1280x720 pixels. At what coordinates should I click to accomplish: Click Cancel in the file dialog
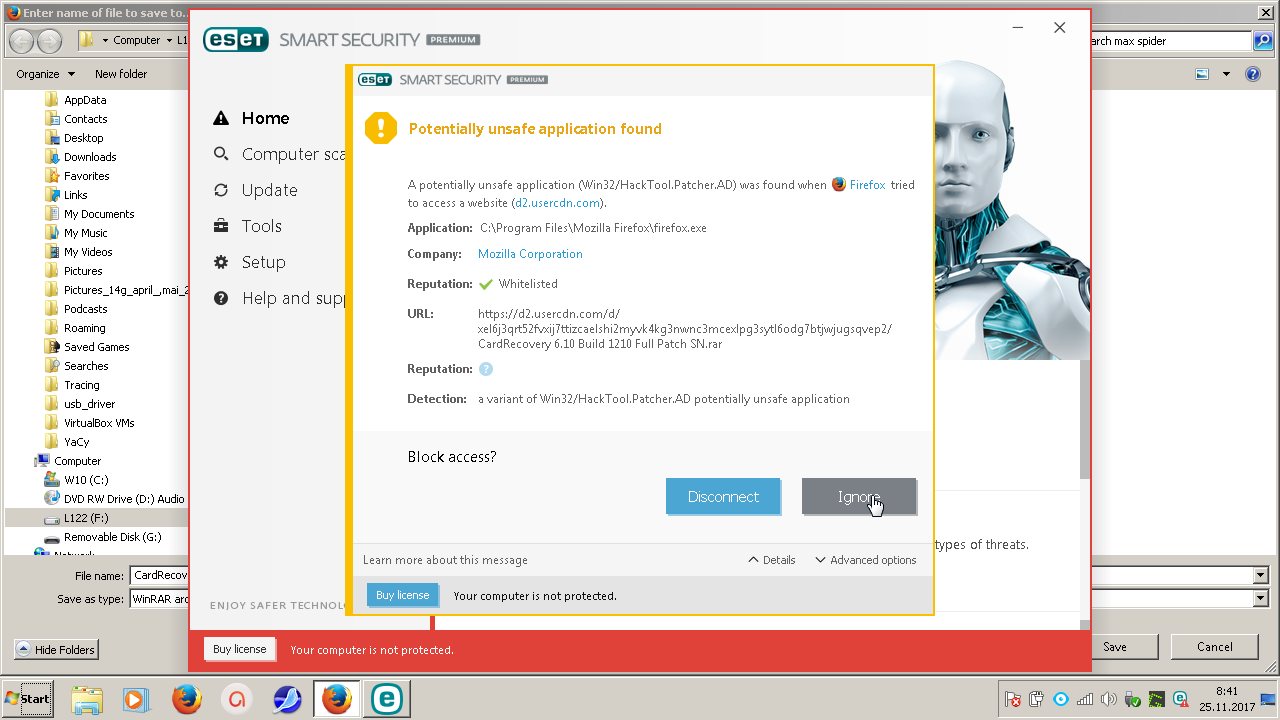[1215, 647]
